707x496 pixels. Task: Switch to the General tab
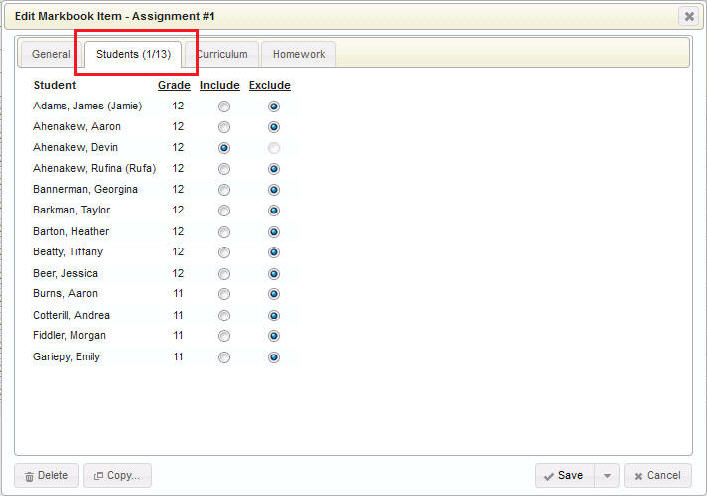(51, 54)
